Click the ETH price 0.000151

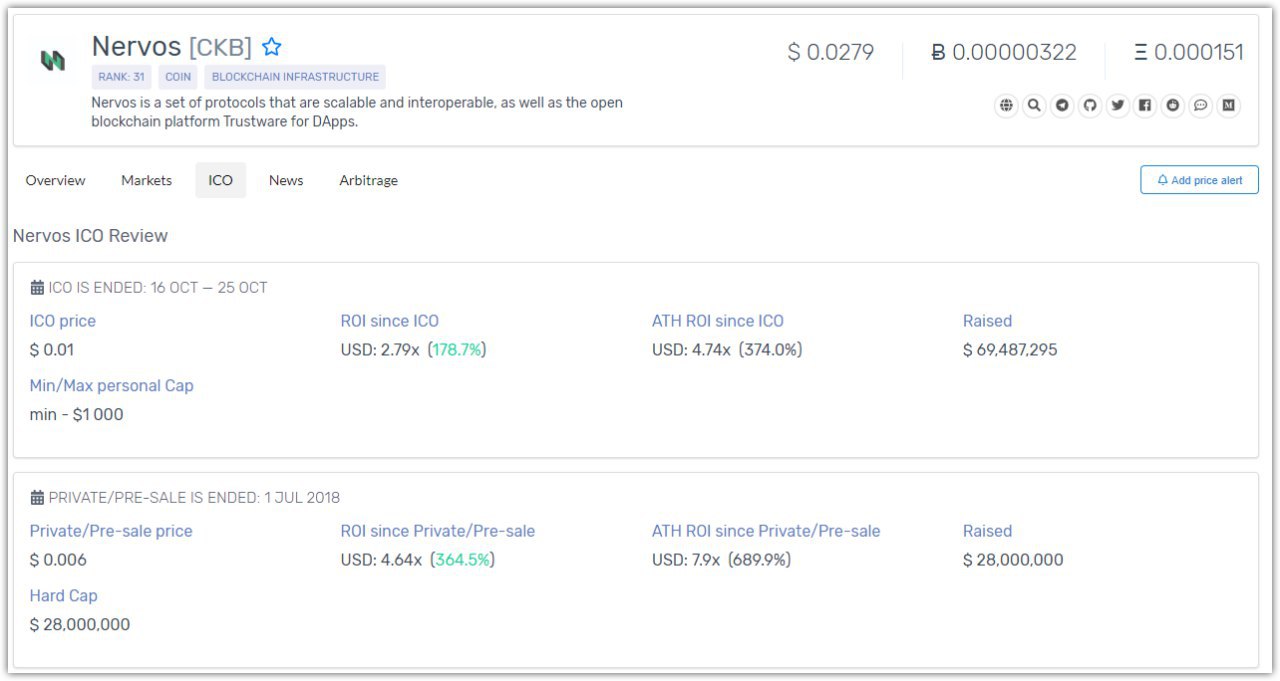point(1189,52)
